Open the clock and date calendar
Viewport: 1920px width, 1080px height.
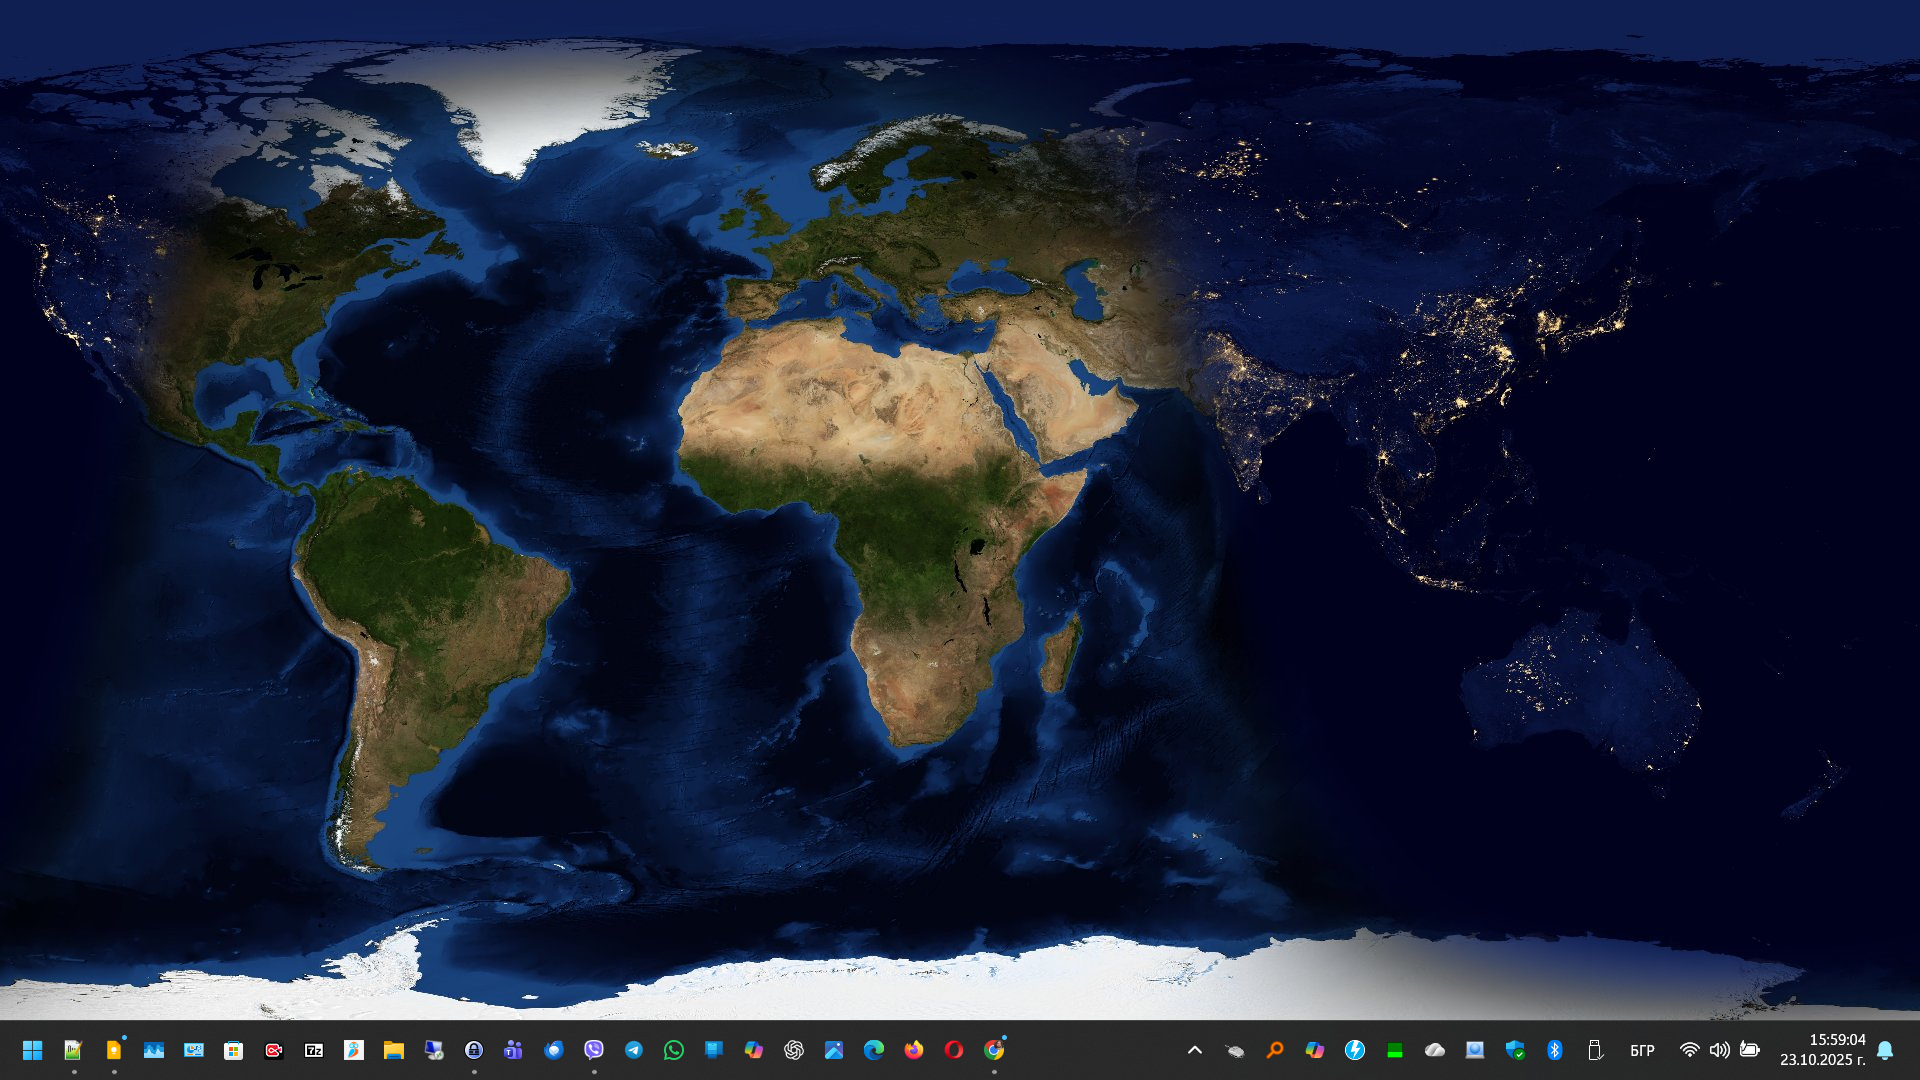tap(1822, 1050)
